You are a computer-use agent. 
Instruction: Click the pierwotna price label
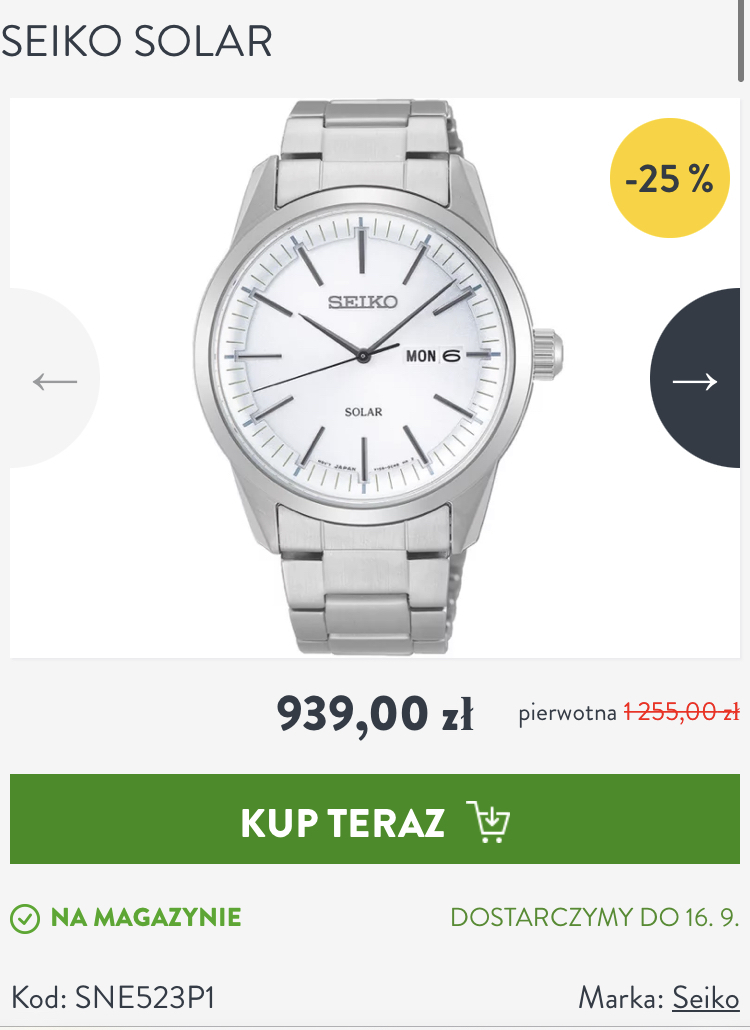coord(567,713)
